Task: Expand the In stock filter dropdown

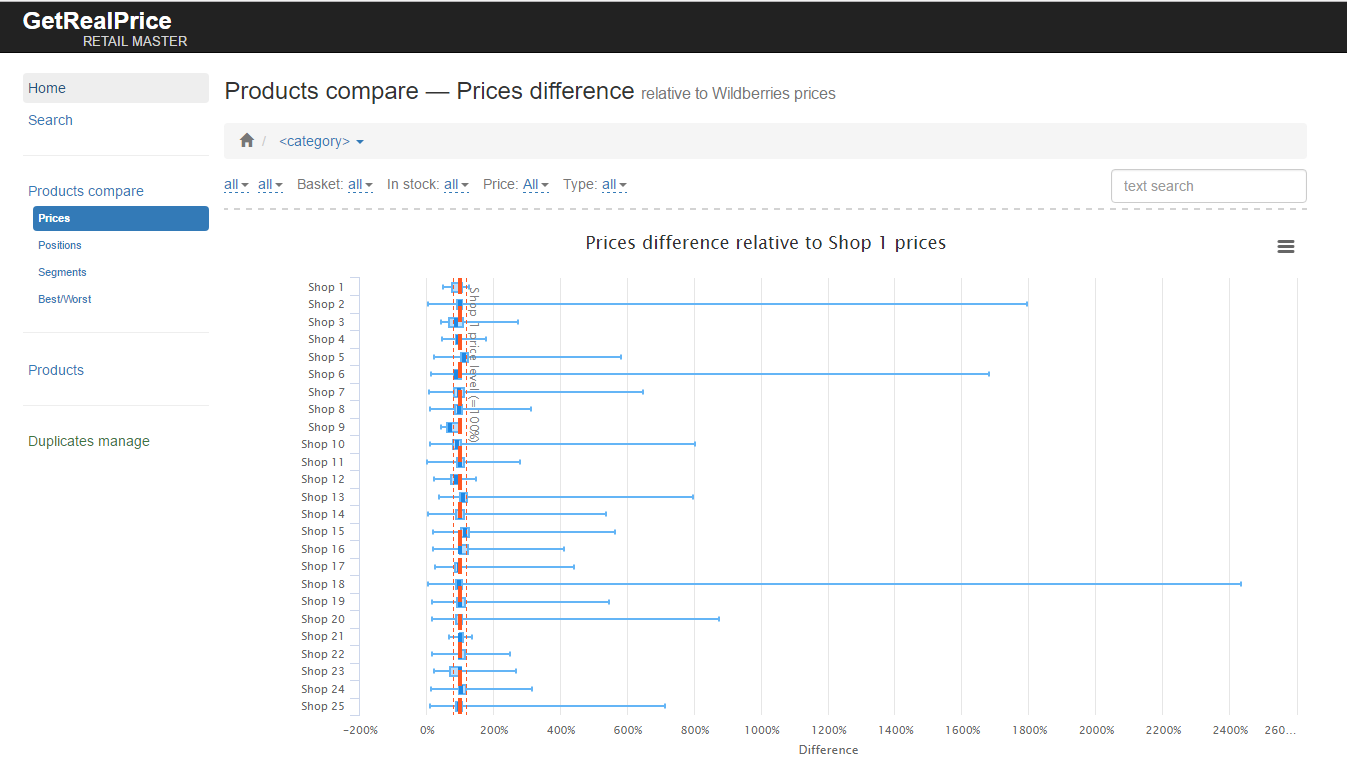Action: [456, 185]
